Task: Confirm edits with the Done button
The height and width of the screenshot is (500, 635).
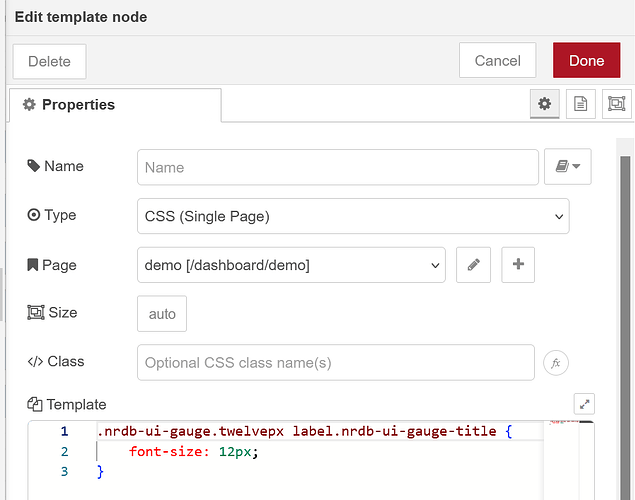Action: coord(586,60)
